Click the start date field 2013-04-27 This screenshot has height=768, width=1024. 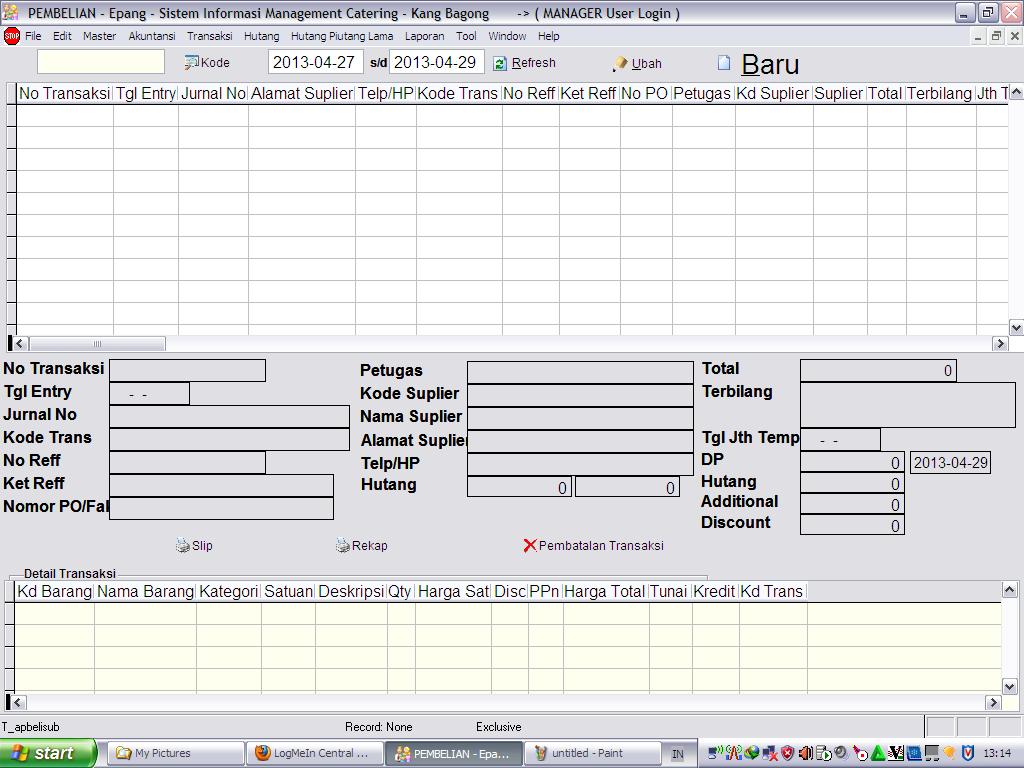(x=314, y=62)
